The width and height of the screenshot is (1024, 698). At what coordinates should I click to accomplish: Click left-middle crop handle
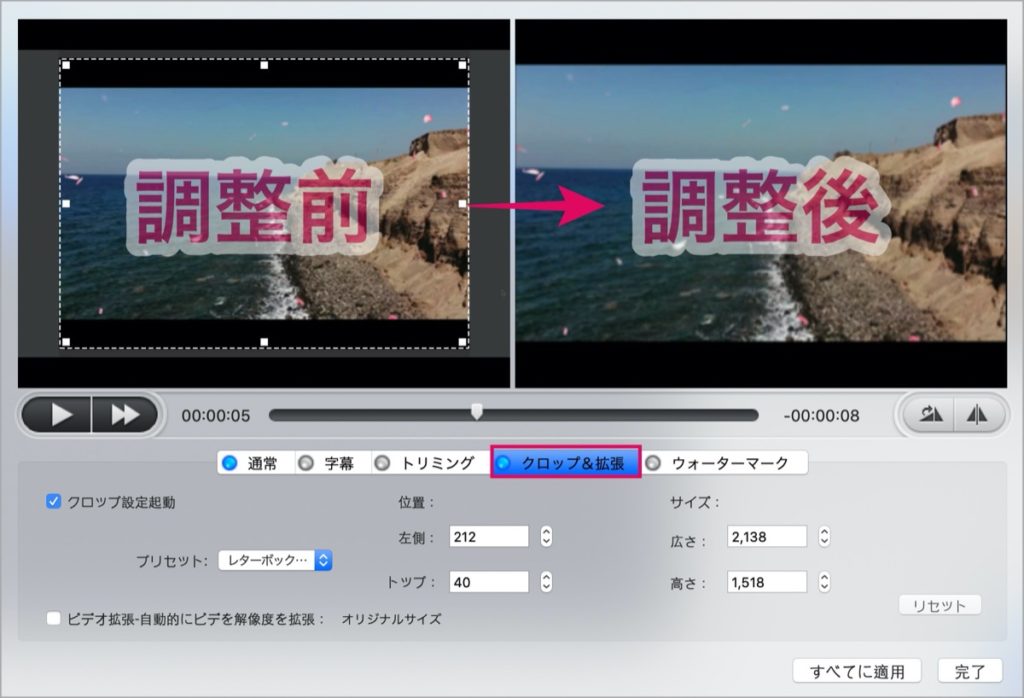point(66,204)
